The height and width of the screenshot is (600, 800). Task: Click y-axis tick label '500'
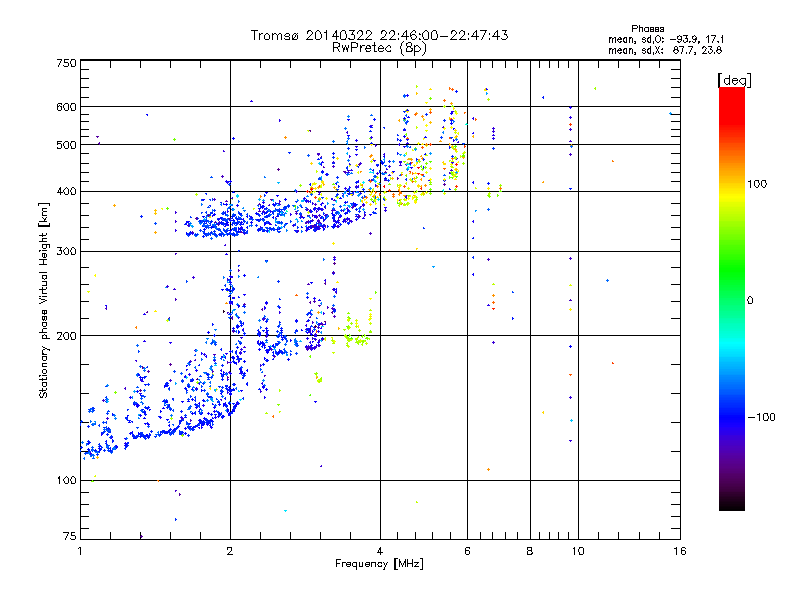coord(67,145)
